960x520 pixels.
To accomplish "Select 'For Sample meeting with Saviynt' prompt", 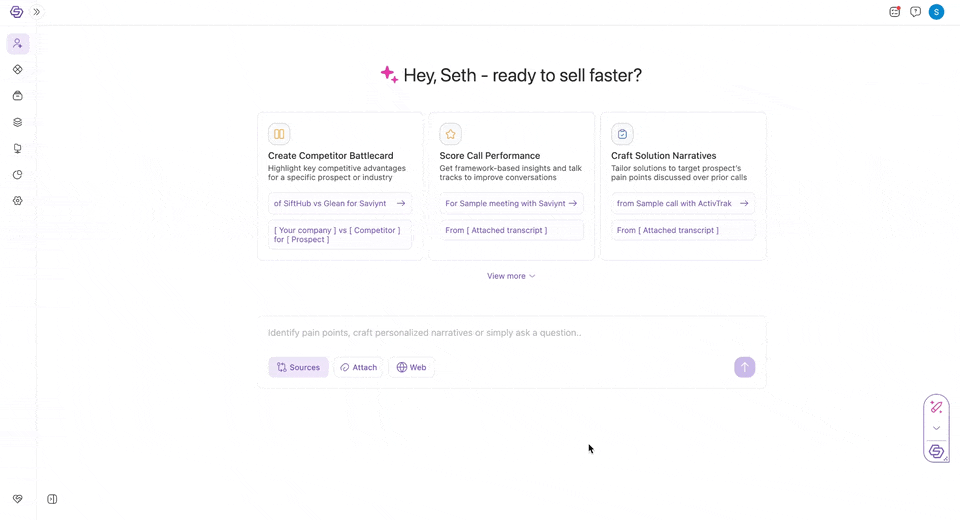I will click(x=511, y=203).
